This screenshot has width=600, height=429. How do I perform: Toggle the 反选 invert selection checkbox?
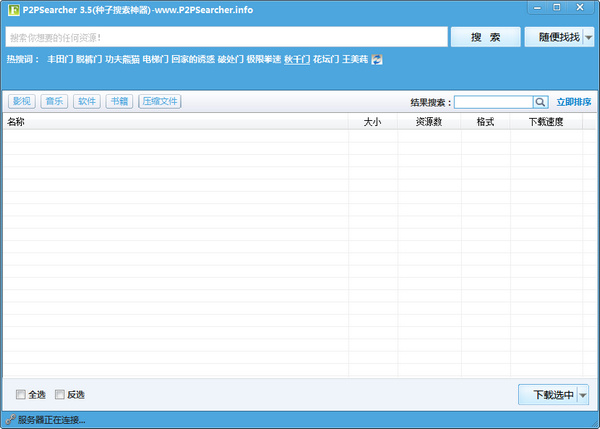[60, 394]
